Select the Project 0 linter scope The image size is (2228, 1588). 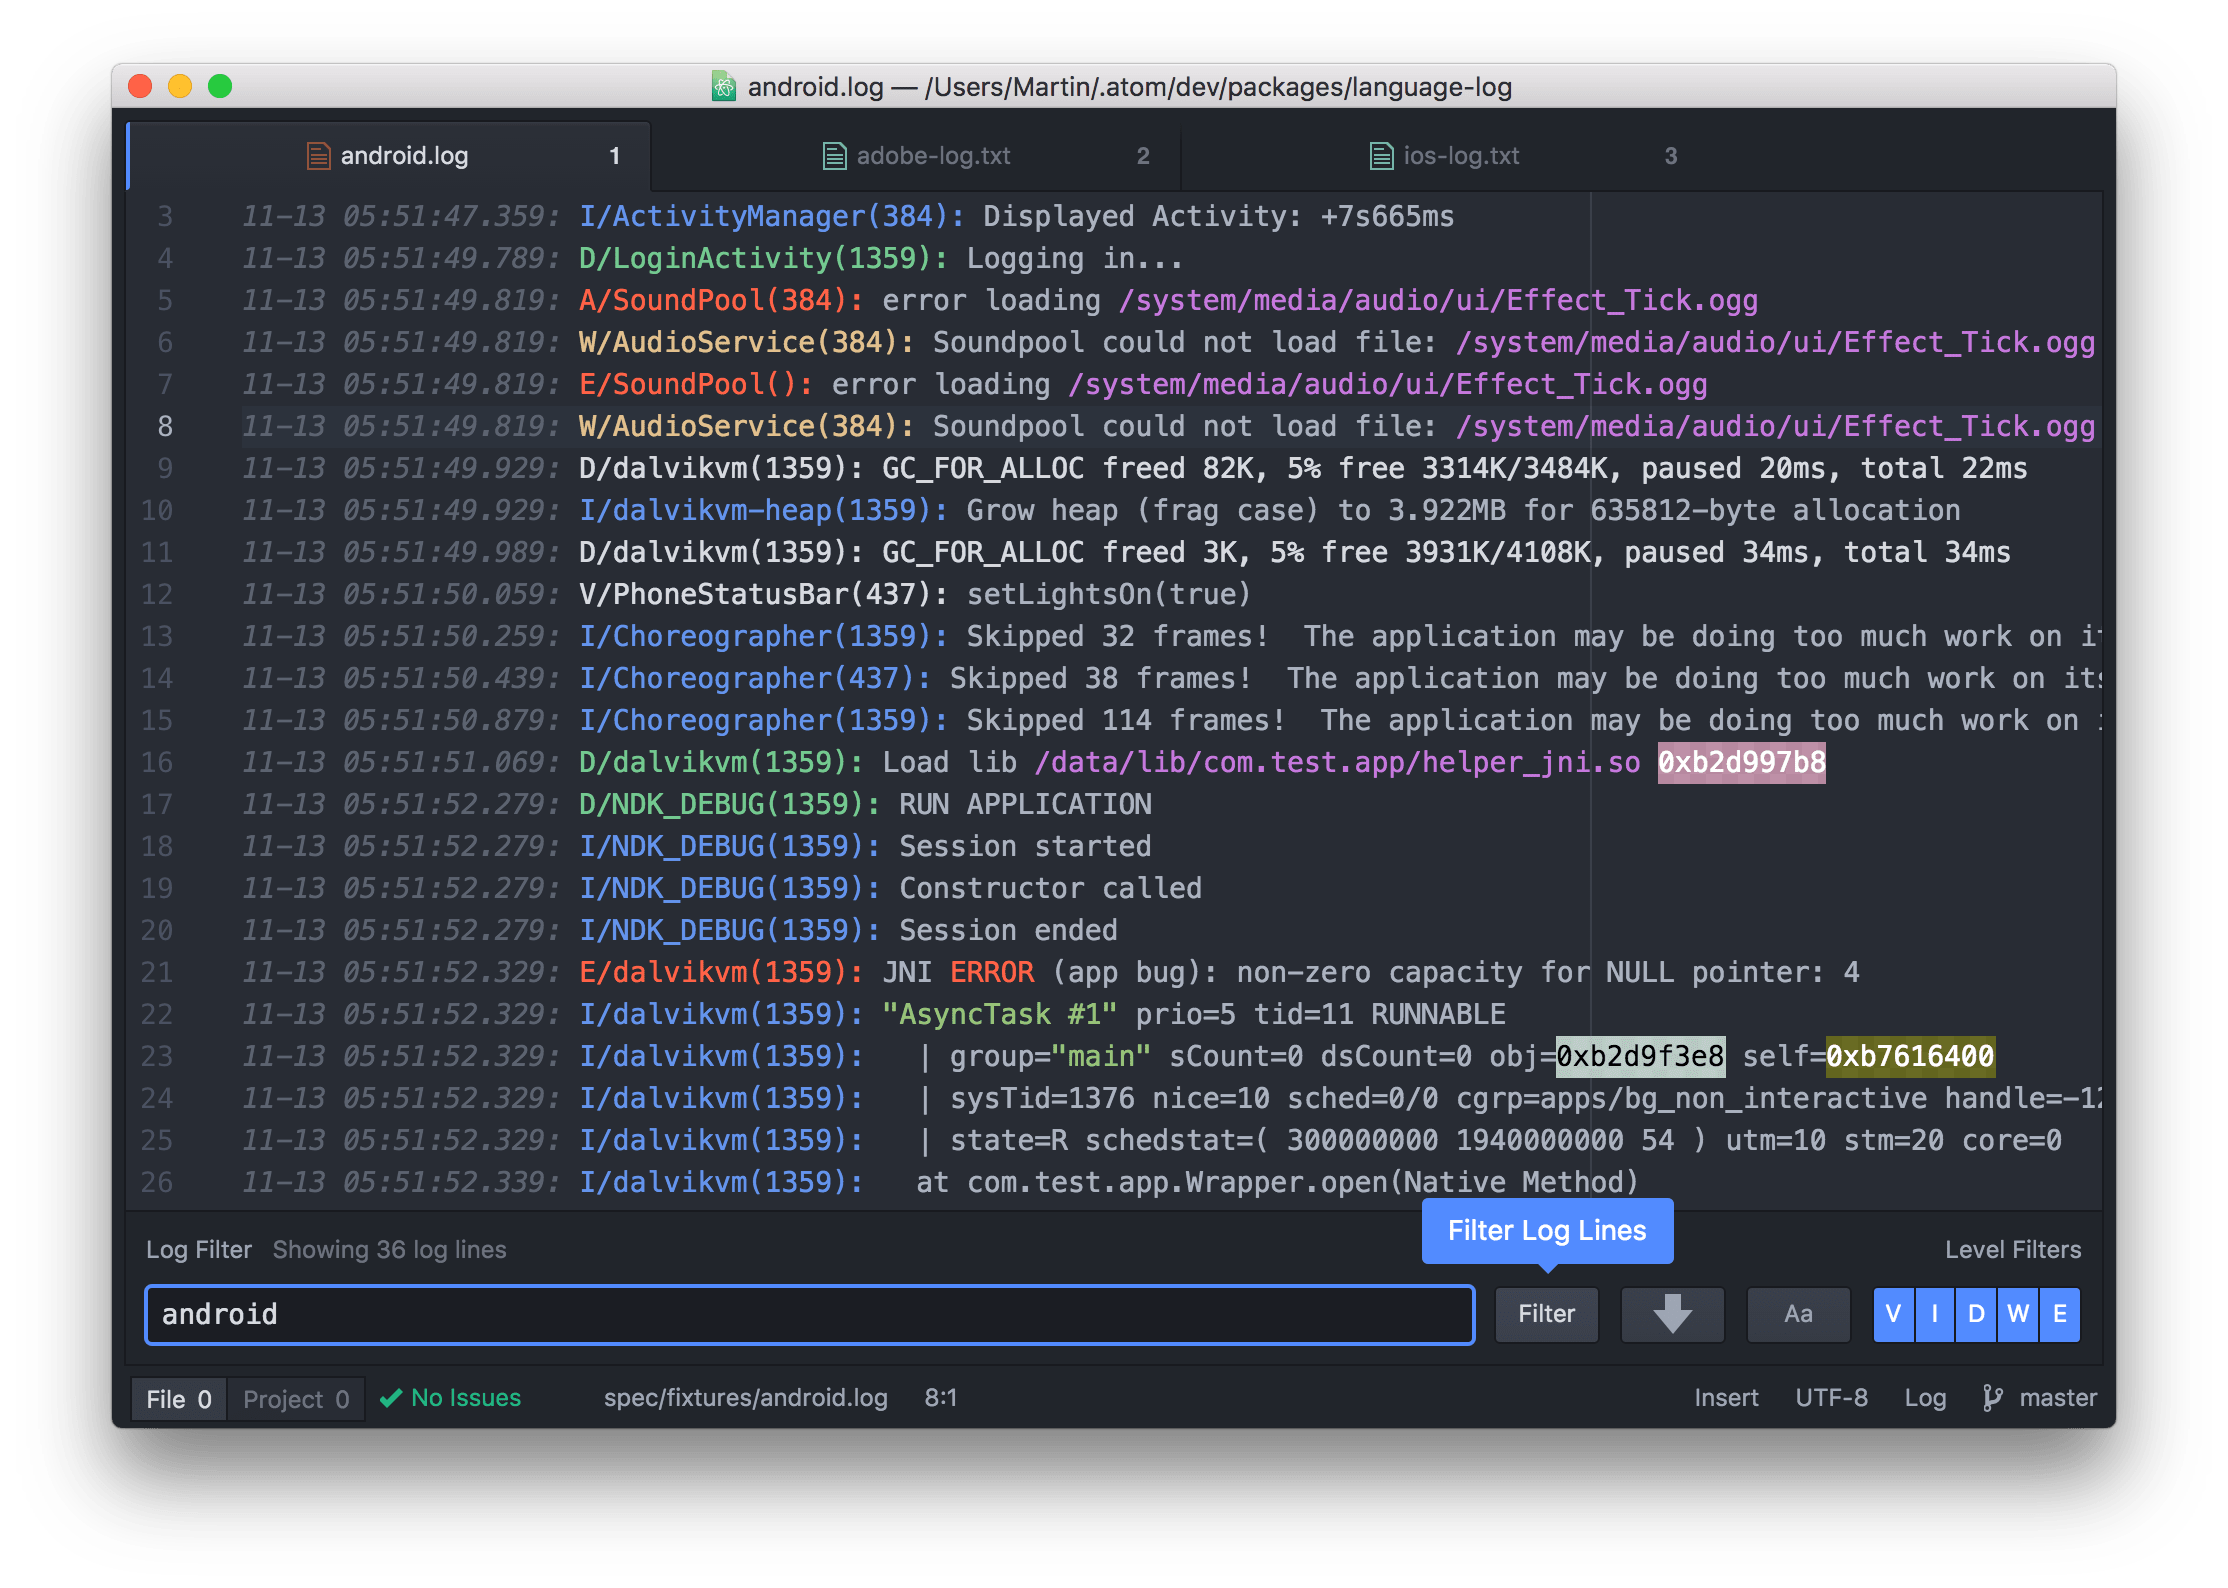296,1399
